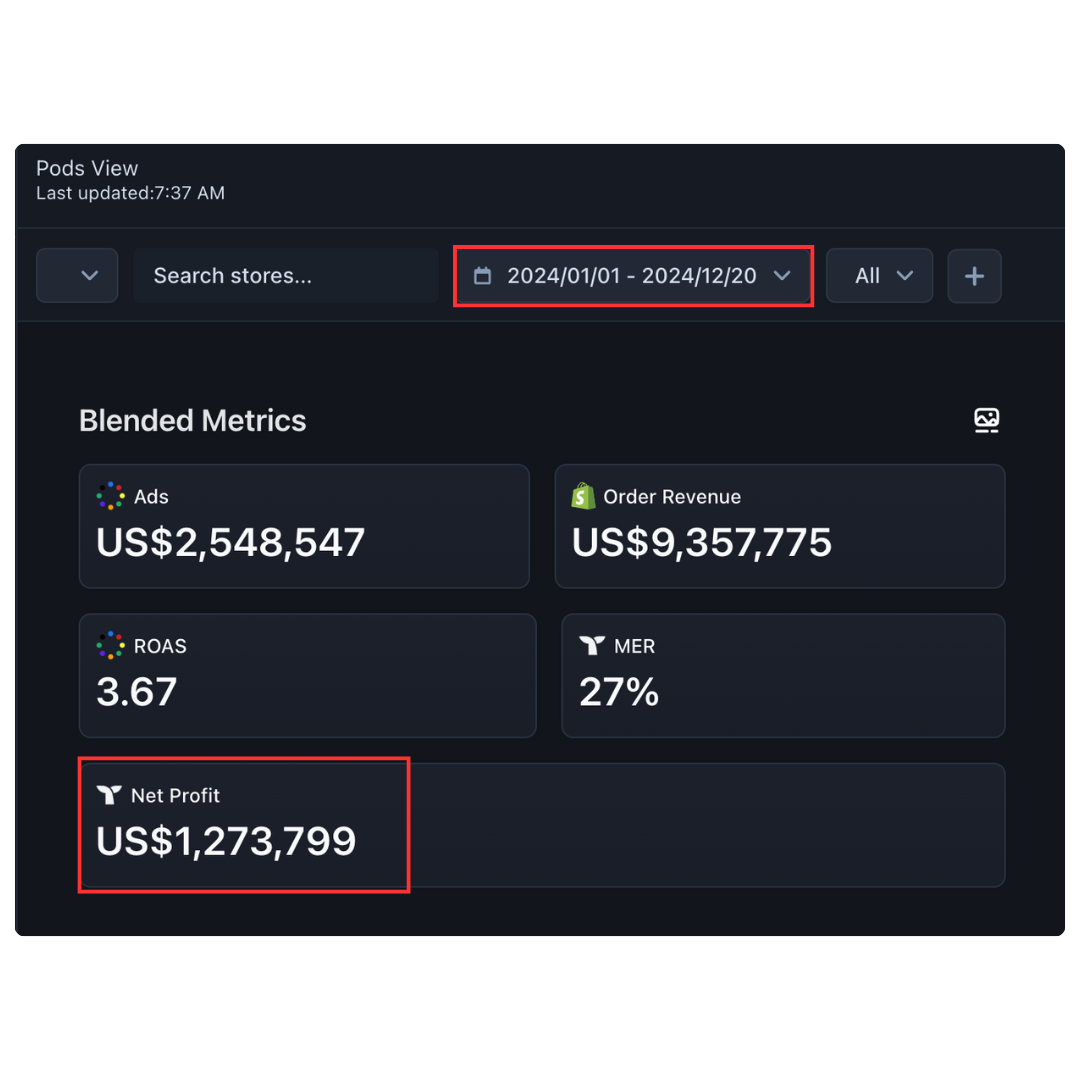Click the image export icon near Blended Metrics

point(987,420)
